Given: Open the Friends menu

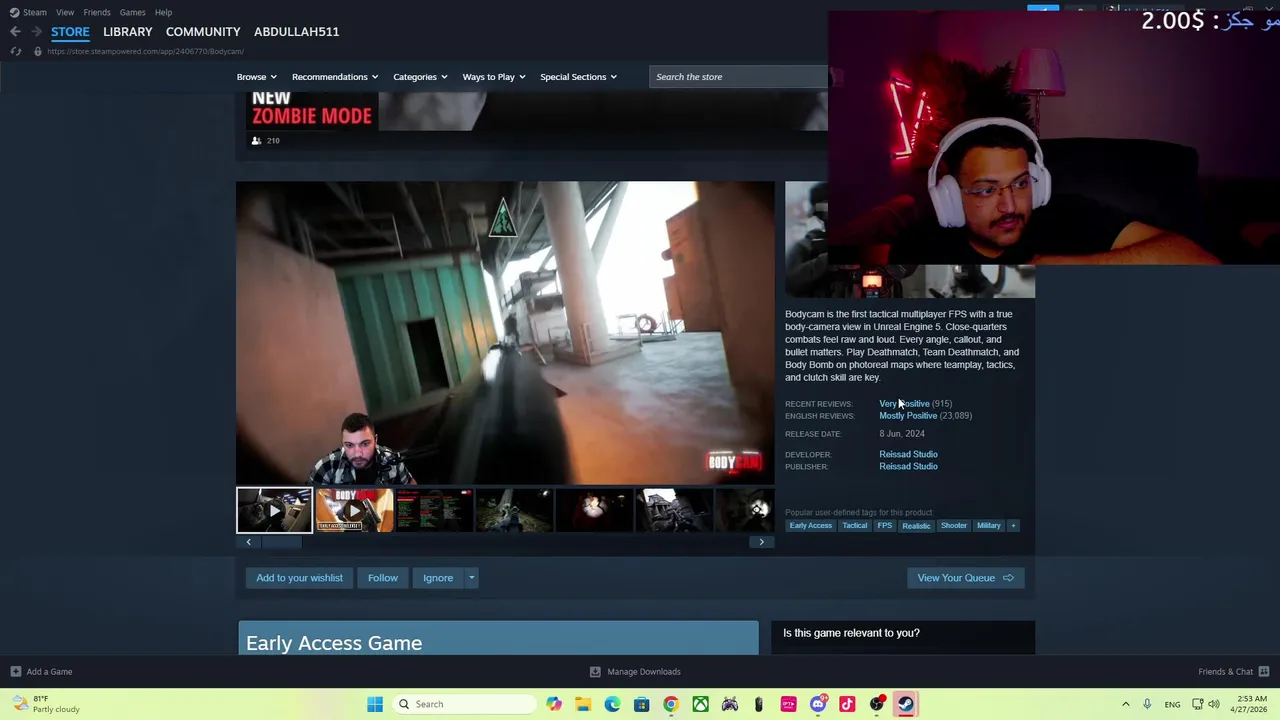Looking at the screenshot, I should 97,12.
